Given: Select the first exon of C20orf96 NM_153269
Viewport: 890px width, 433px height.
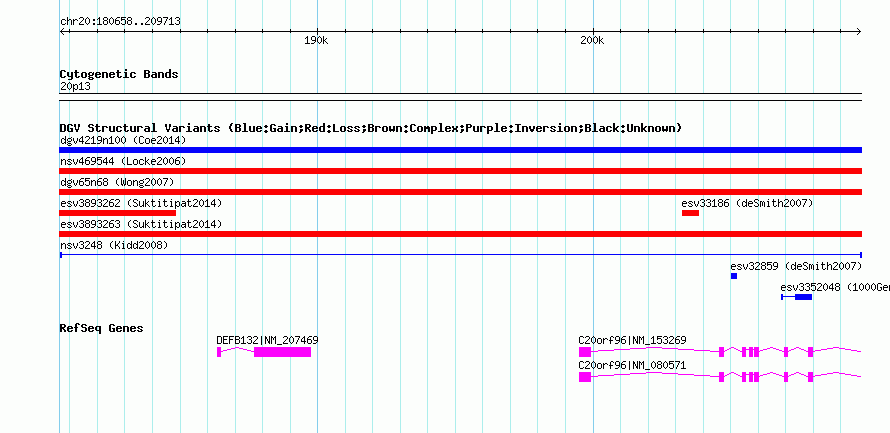Looking at the screenshot, I should [x=585, y=352].
